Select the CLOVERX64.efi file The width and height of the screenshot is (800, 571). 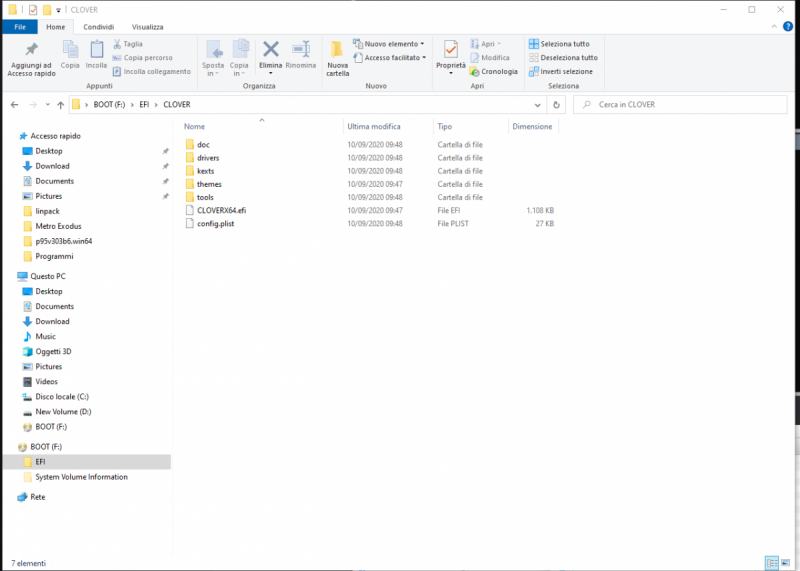(x=221, y=210)
